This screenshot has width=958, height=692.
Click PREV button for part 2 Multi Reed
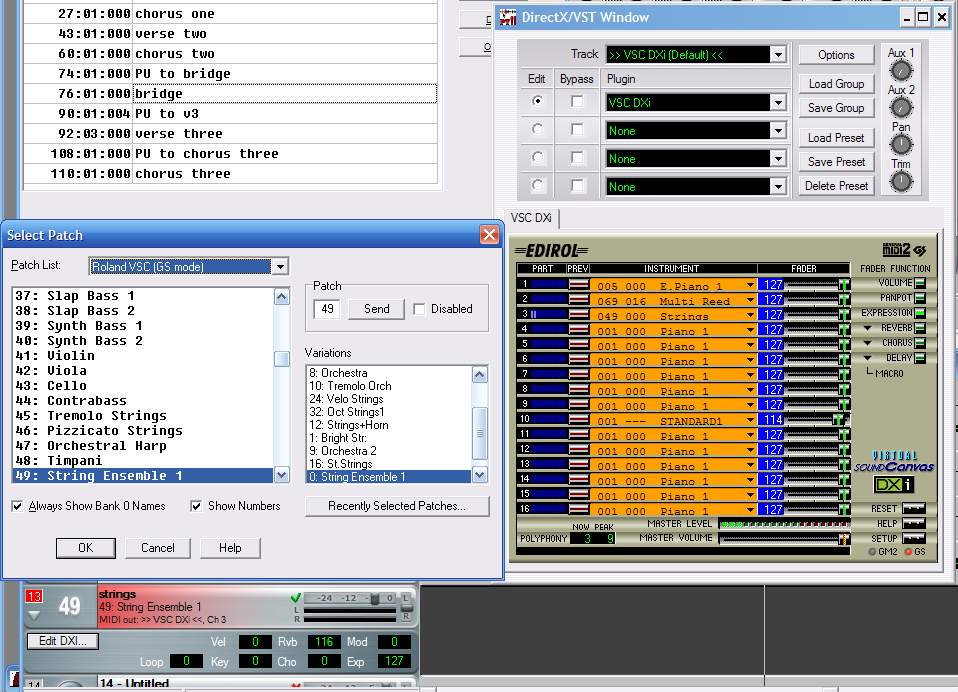coord(579,299)
